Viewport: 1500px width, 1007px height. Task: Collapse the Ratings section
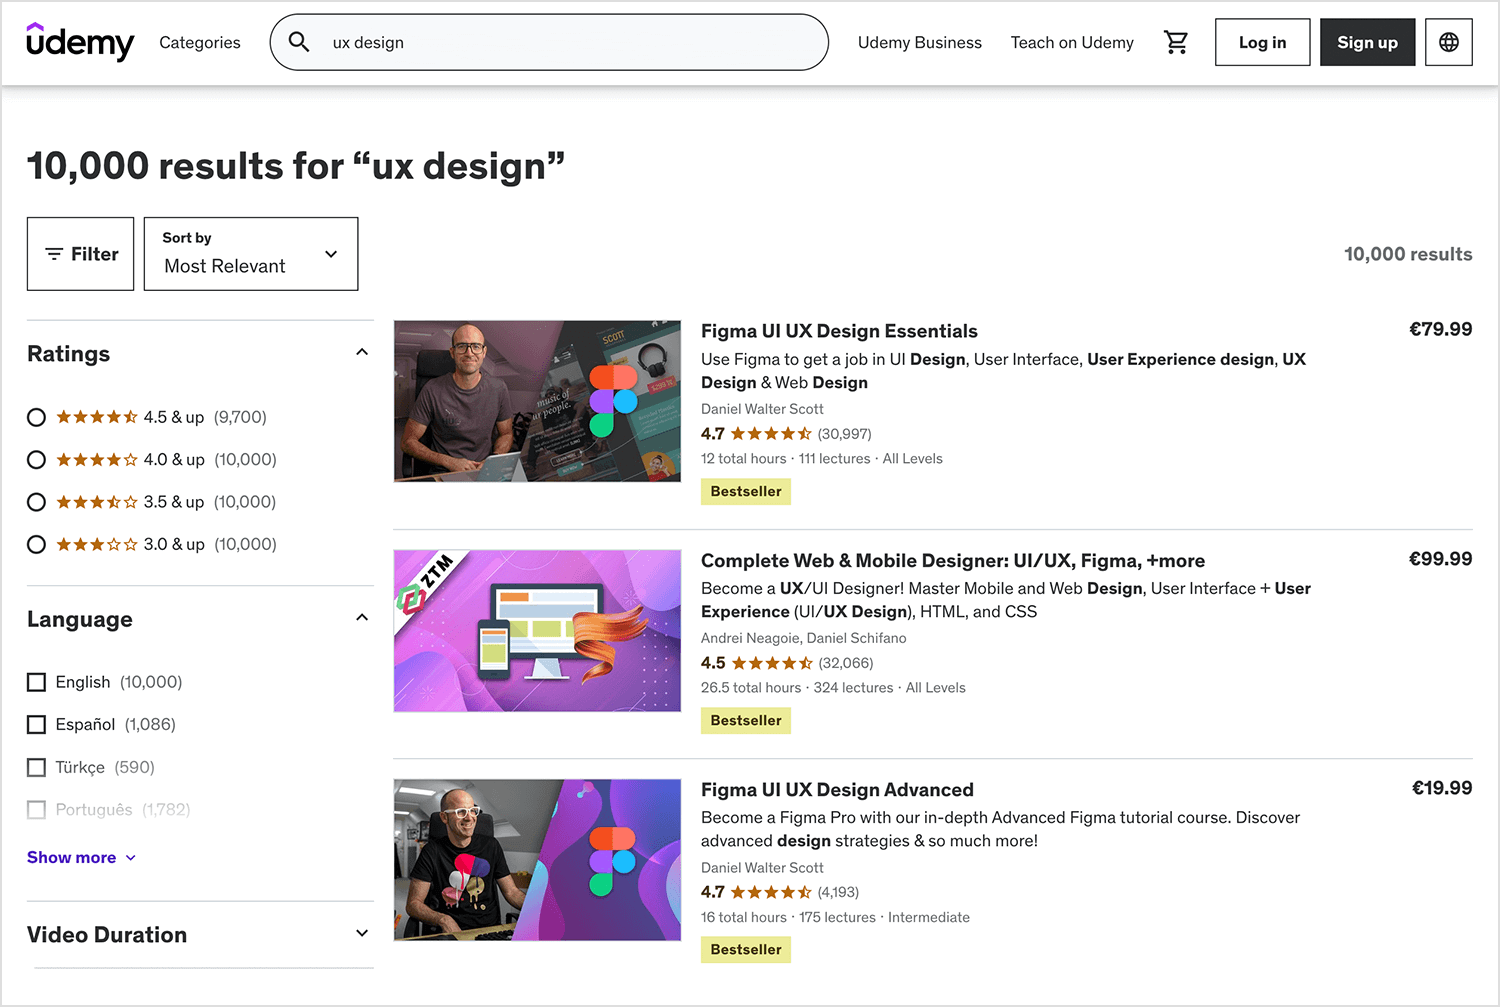pyautogui.click(x=362, y=352)
